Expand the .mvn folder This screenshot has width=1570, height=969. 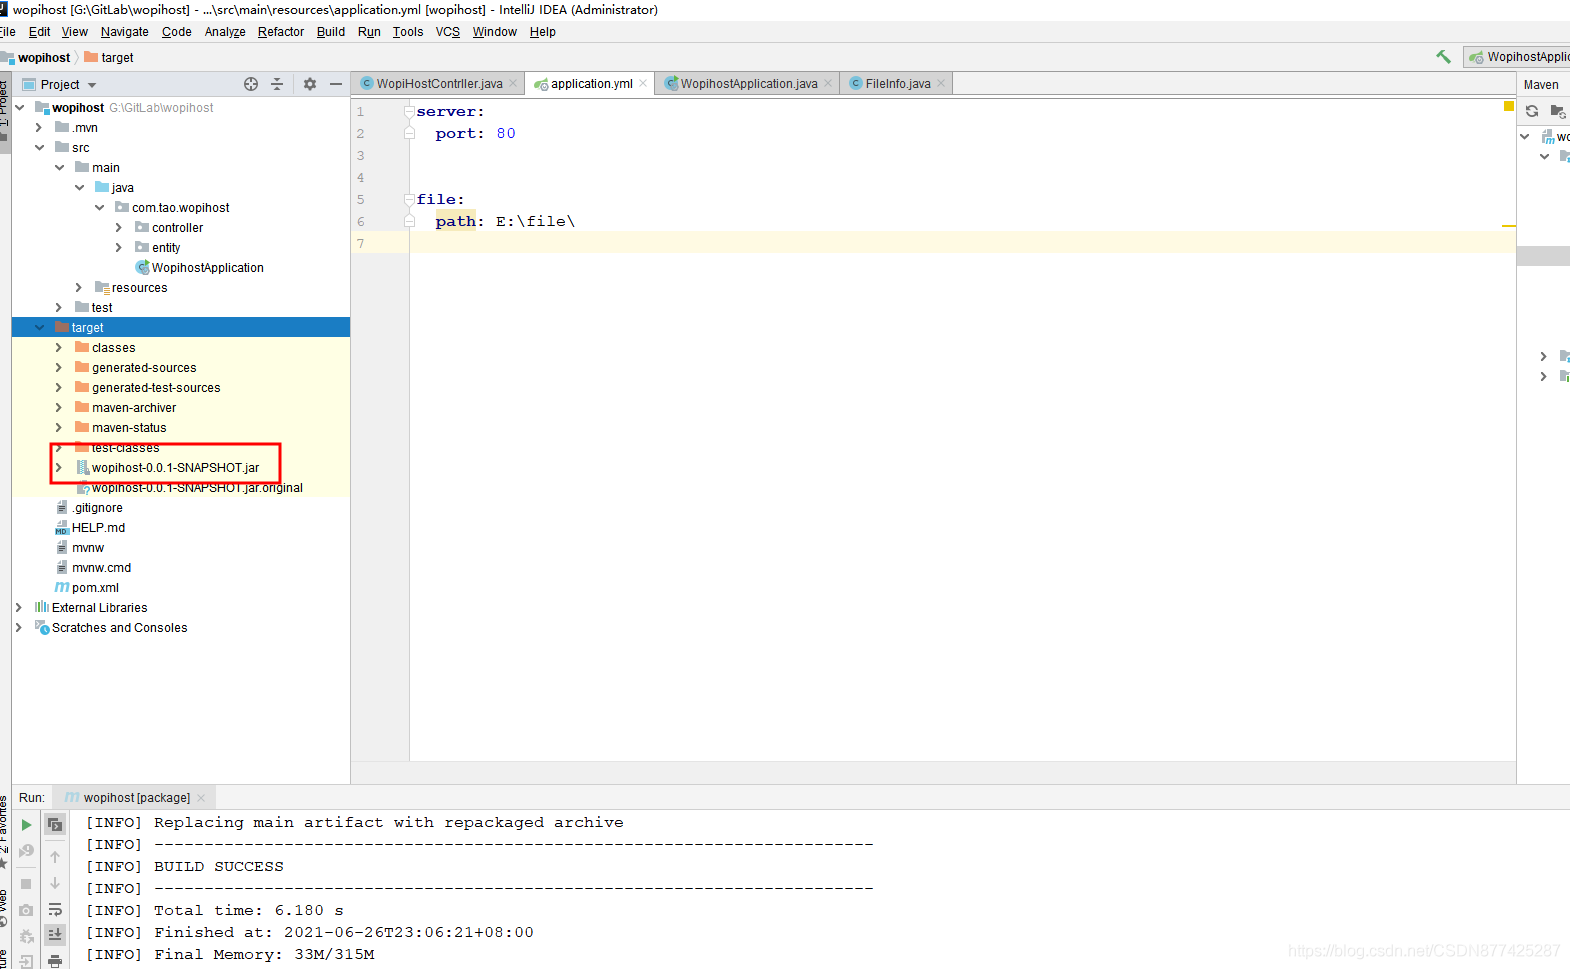pos(39,128)
